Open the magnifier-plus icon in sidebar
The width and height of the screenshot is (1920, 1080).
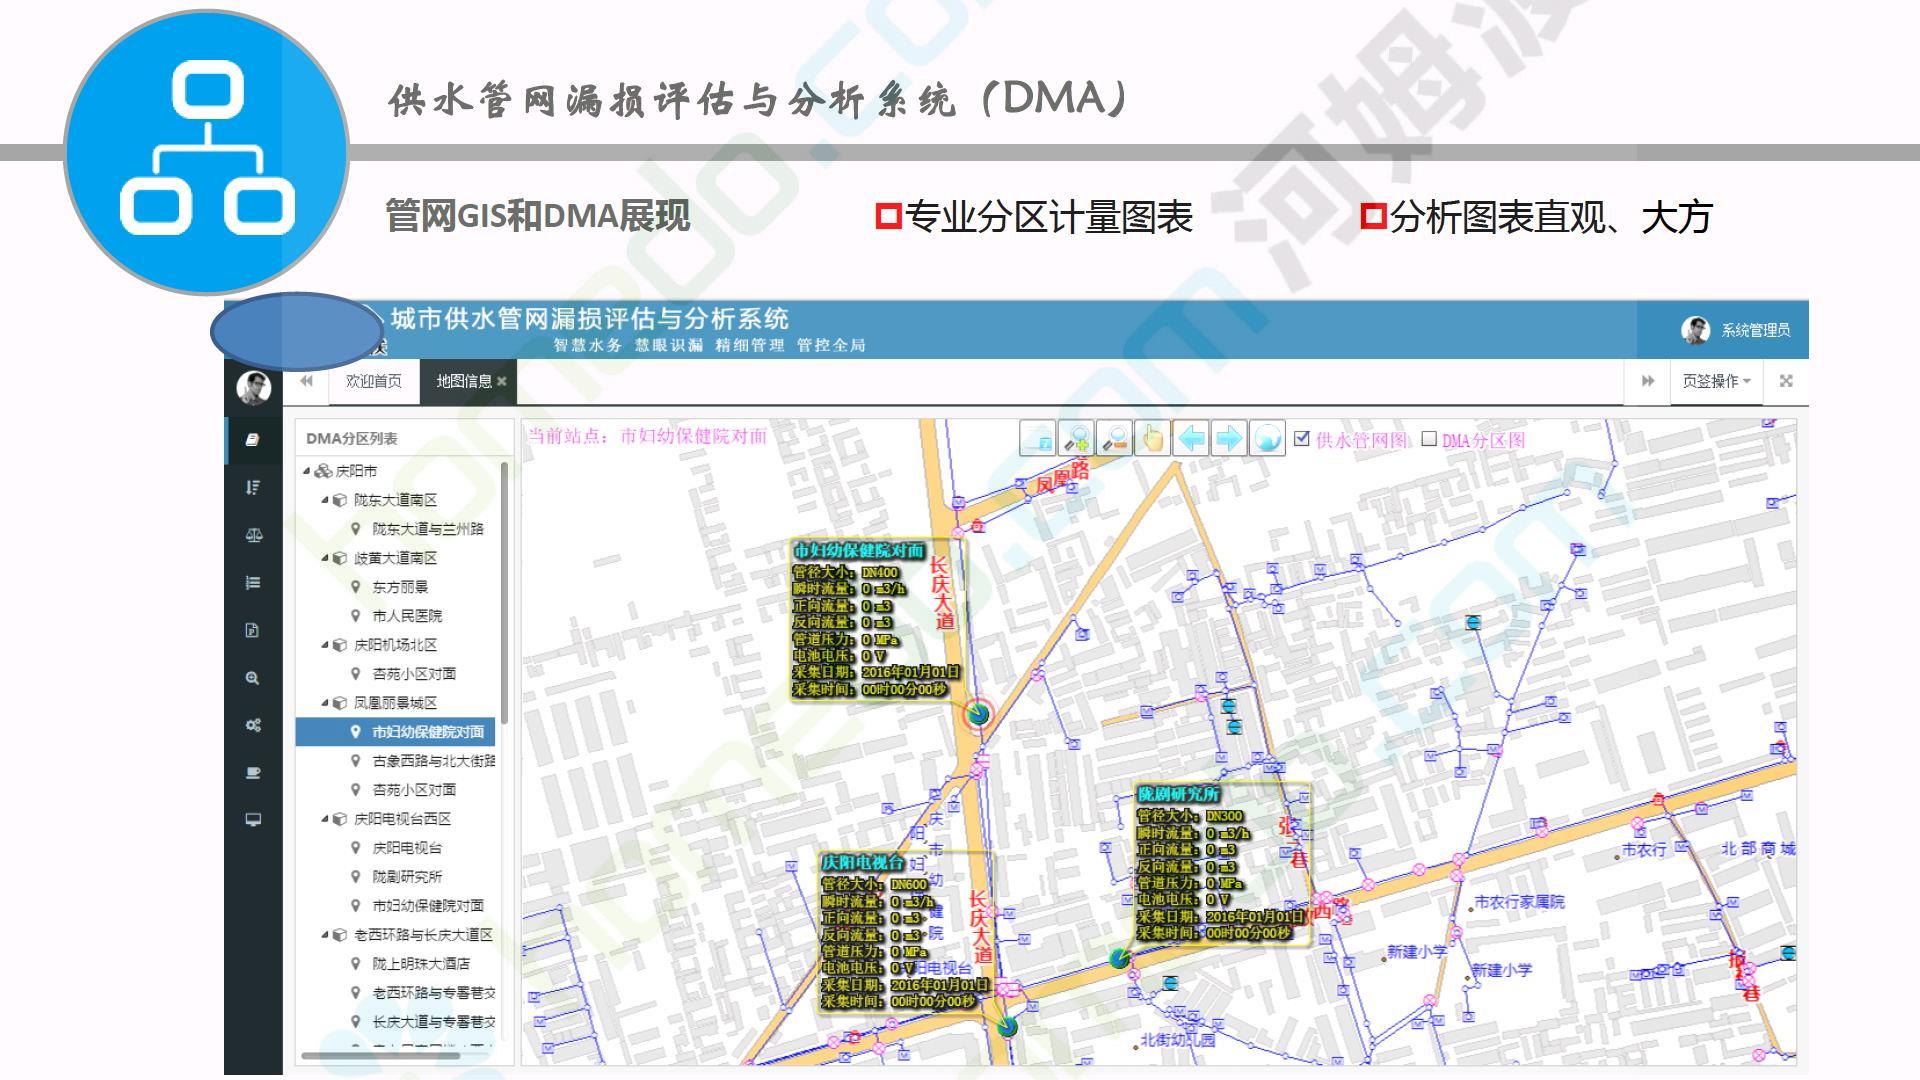pyautogui.click(x=253, y=678)
